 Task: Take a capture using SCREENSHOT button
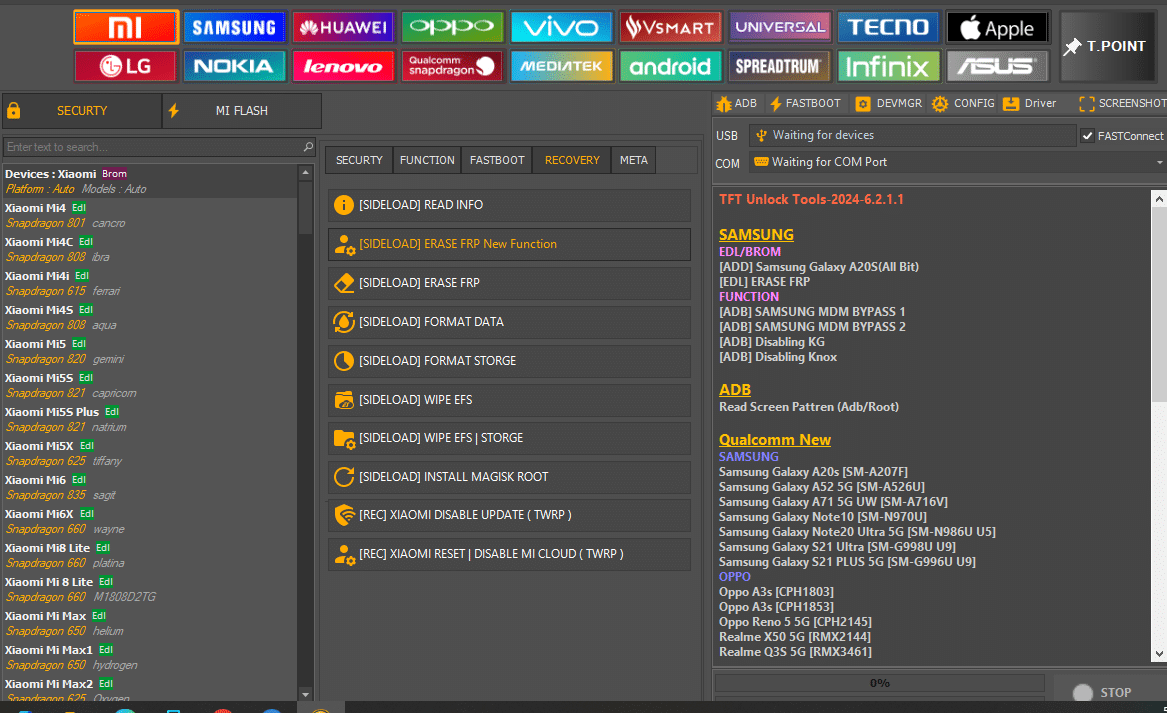pyautogui.click(x=1122, y=103)
